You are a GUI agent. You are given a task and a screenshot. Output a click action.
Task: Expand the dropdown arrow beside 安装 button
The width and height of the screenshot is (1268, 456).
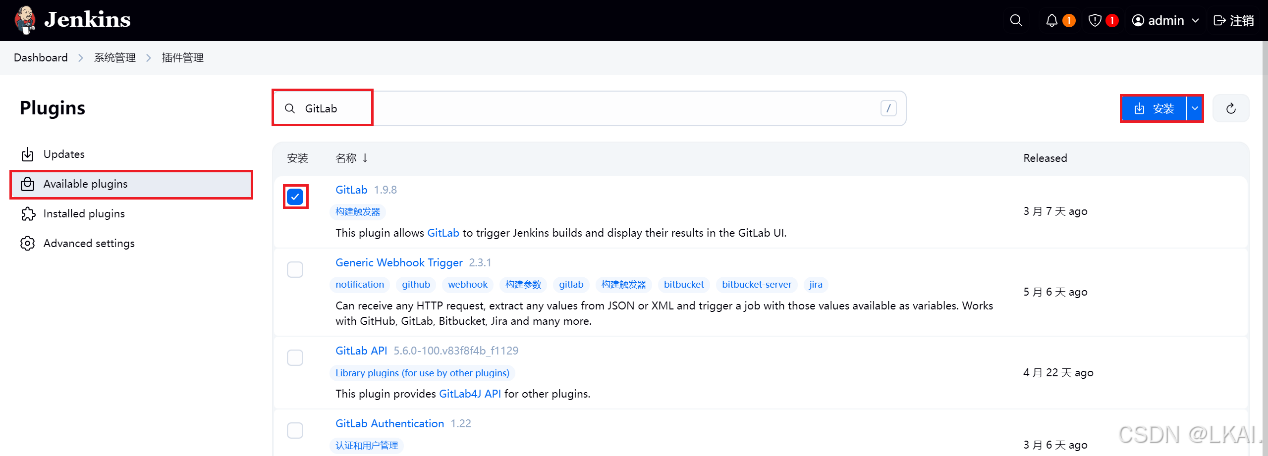point(1194,108)
